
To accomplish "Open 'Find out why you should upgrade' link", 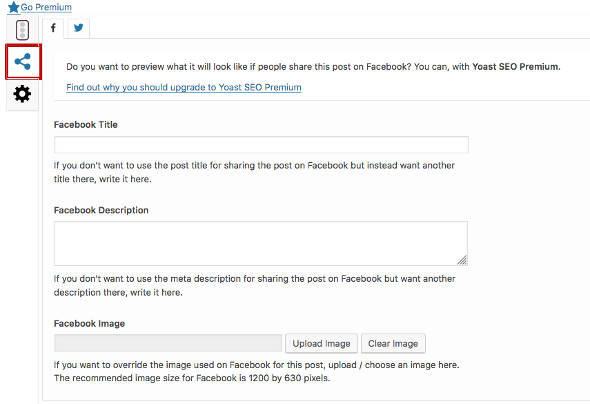I will [x=184, y=87].
